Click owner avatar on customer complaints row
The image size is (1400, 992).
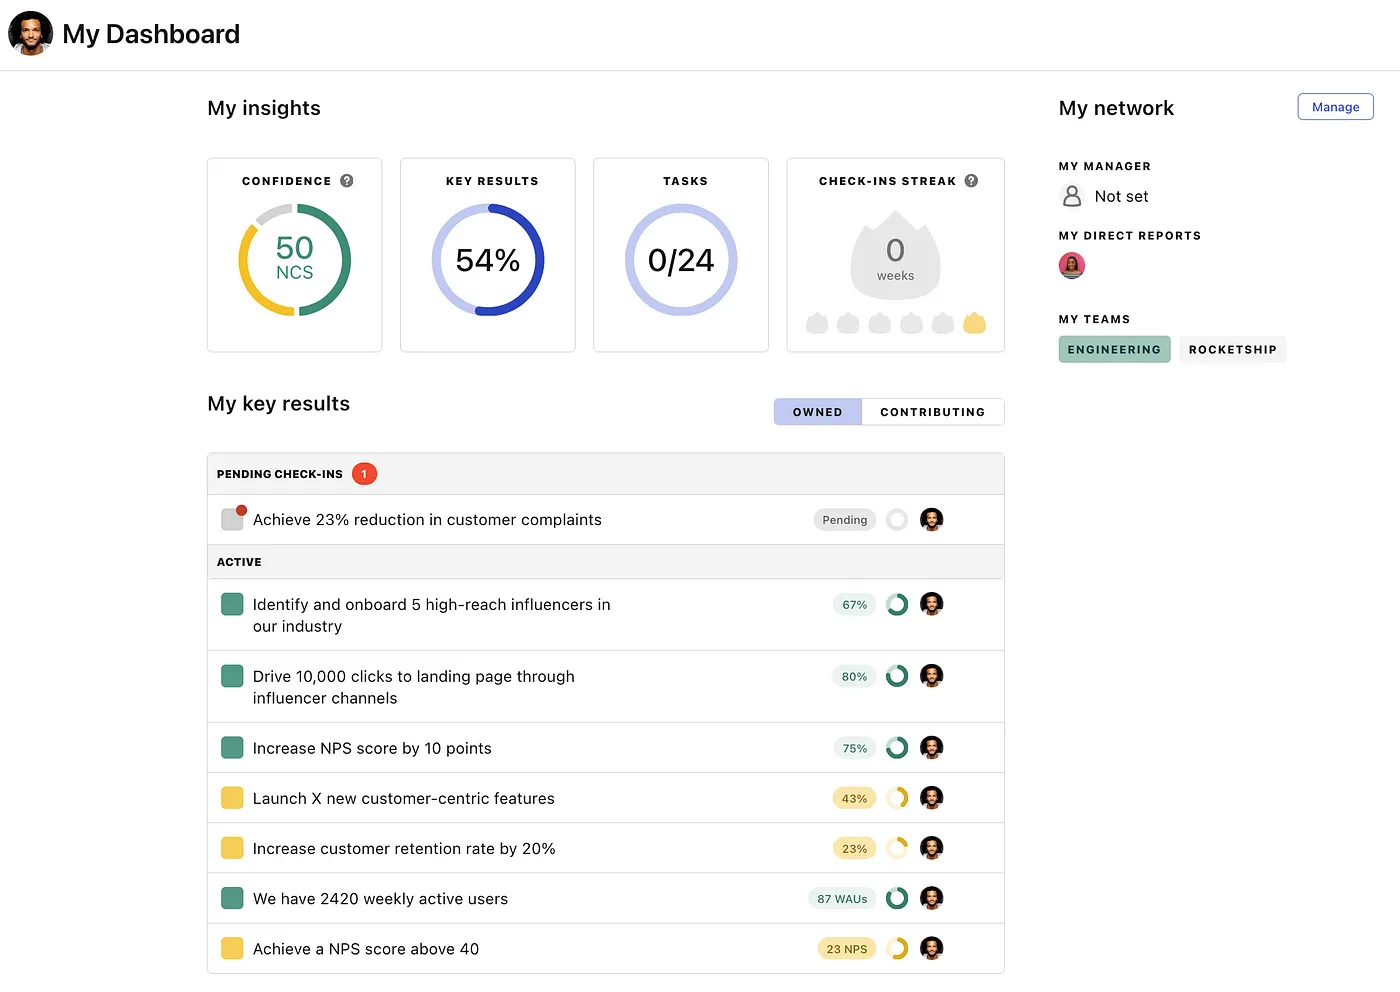pos(931,519)
